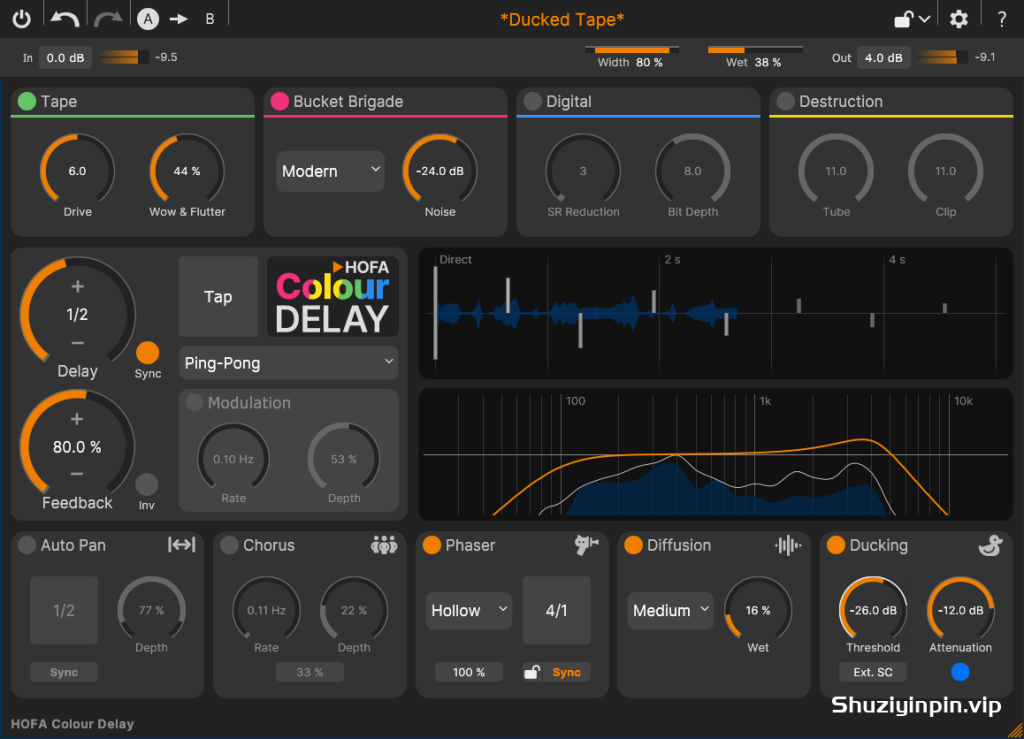Viewport: 1024px width, 739px height.
Task: Enable the Digital section
Action: coord(532,101)
